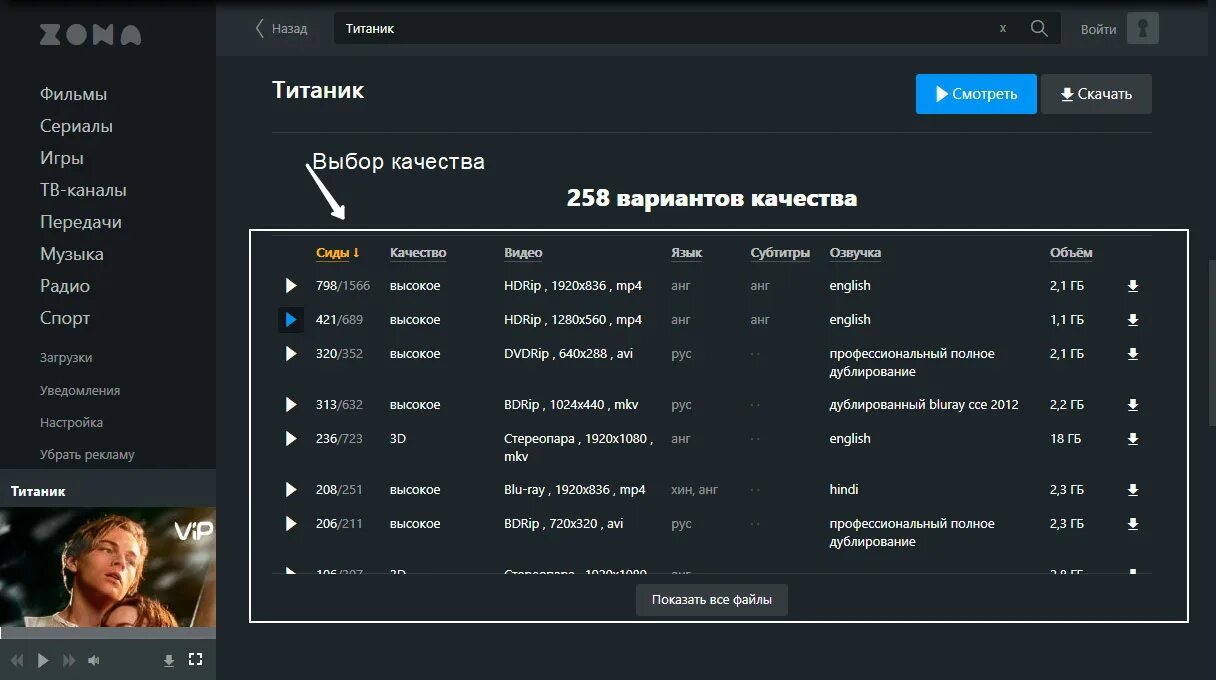Screen dimensions: 1216x680
Task: Open Уведомления in the sidebar
Action: pos(80,391)
